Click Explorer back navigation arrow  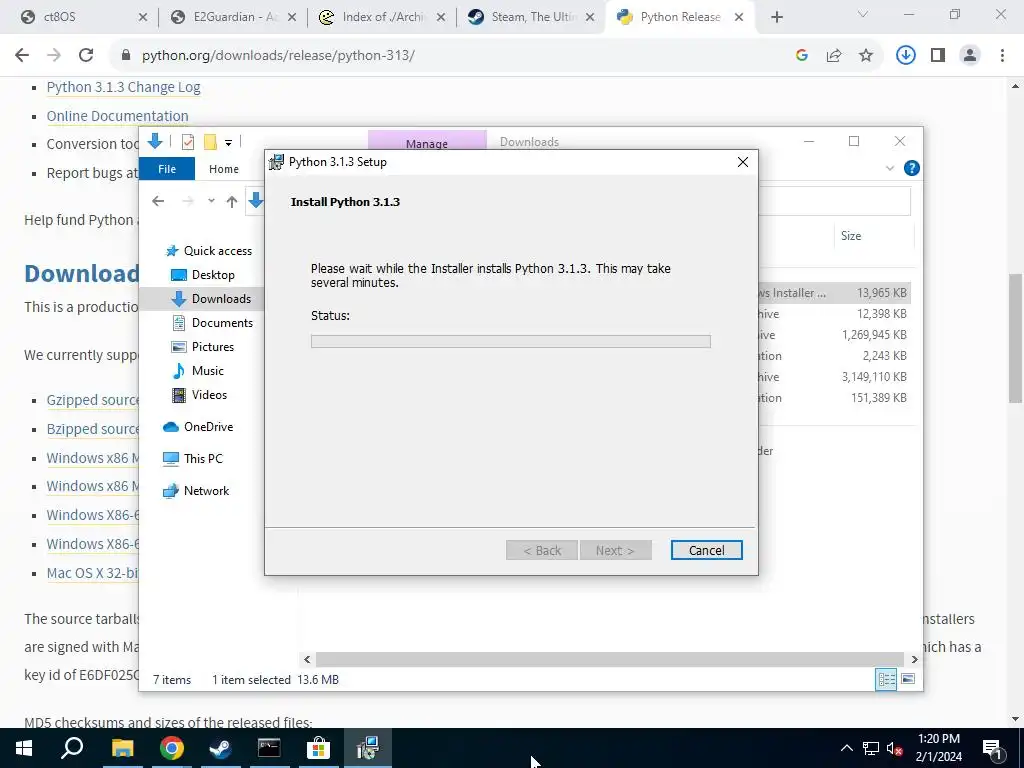click(x=157, y=201)
